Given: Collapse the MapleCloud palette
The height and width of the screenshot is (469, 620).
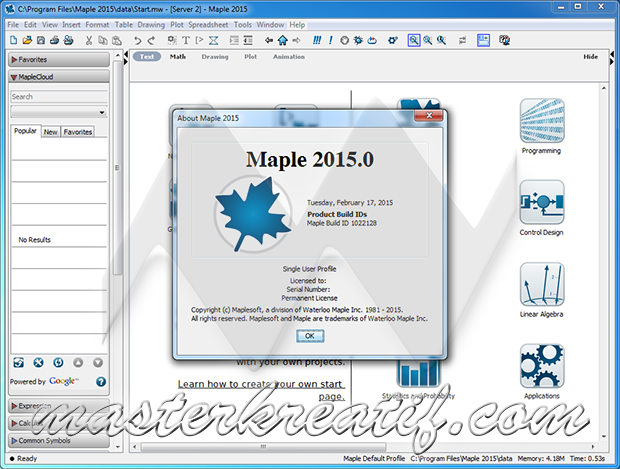Looking at the screenshot, I should coord(59,77).
